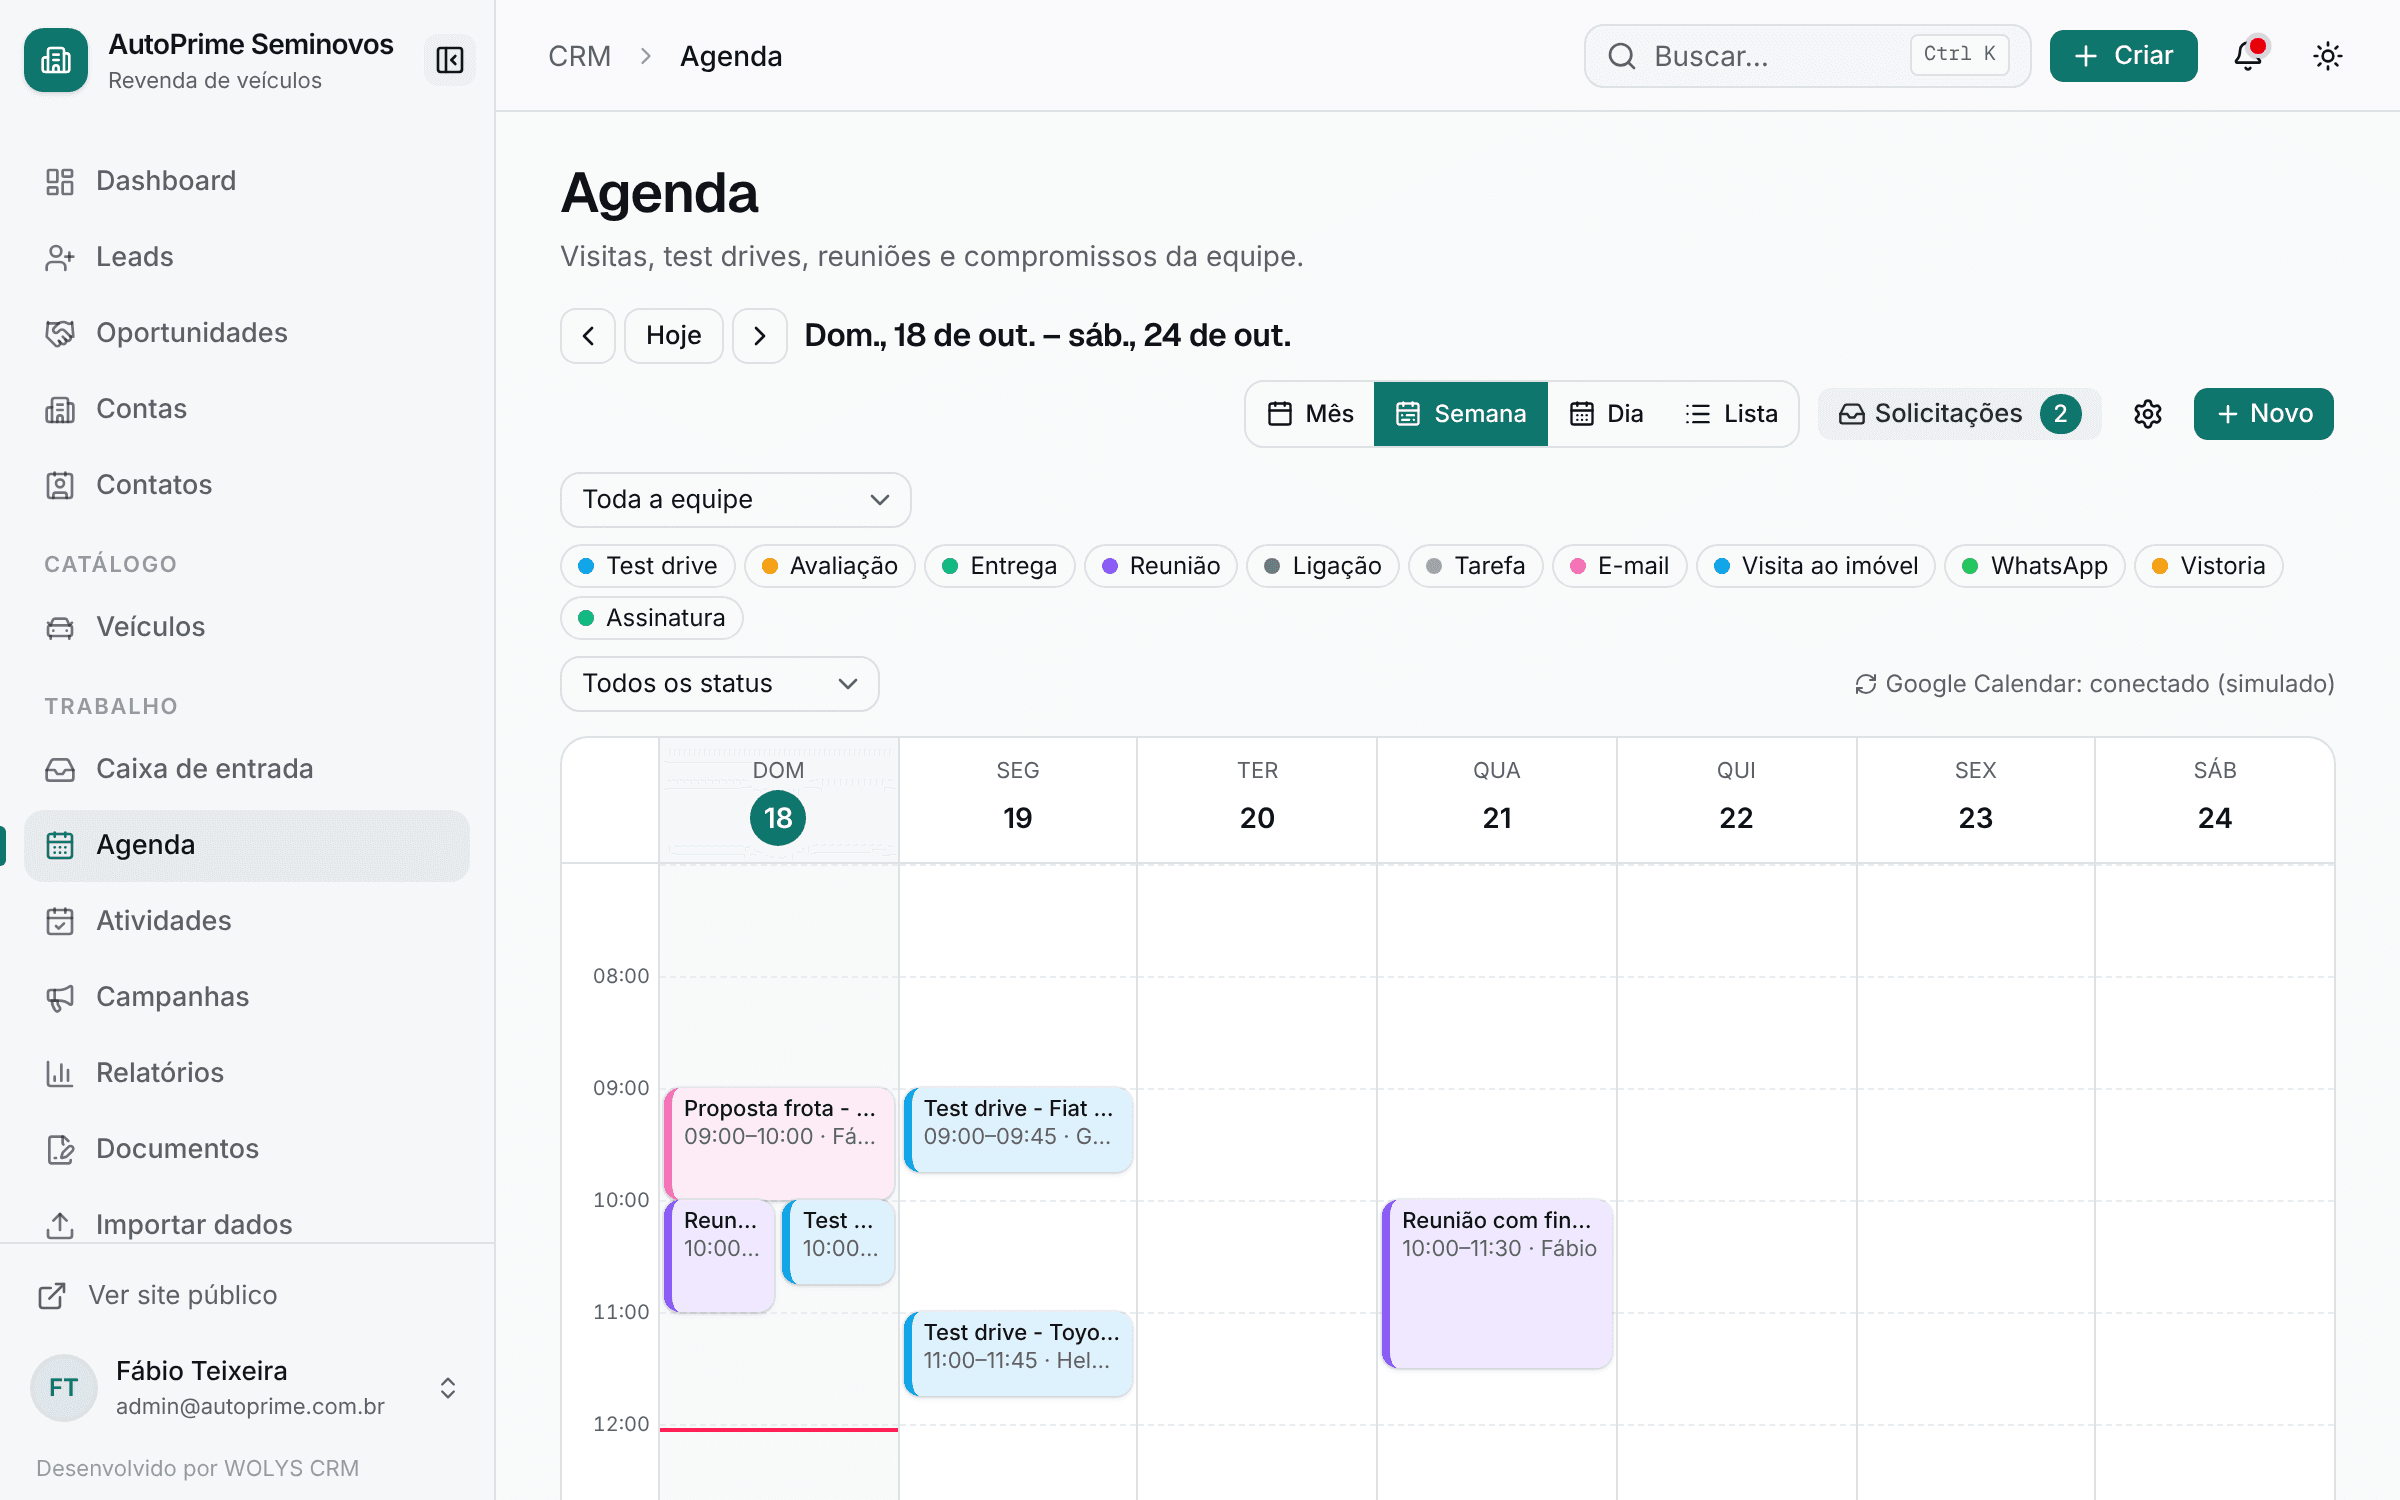Open notifications bell

[x=2248, y=56]
